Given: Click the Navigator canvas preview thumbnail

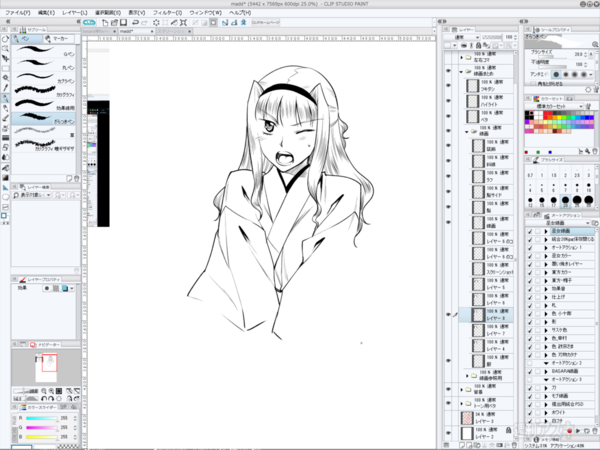Looking at the screenshot, I should 46,367.
